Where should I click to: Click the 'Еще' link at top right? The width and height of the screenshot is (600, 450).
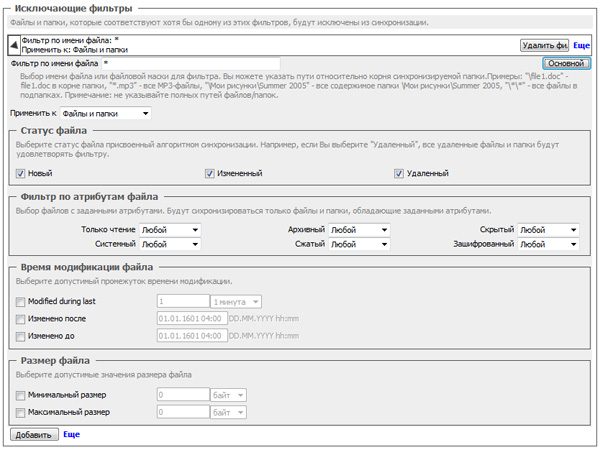pos(581,45)
